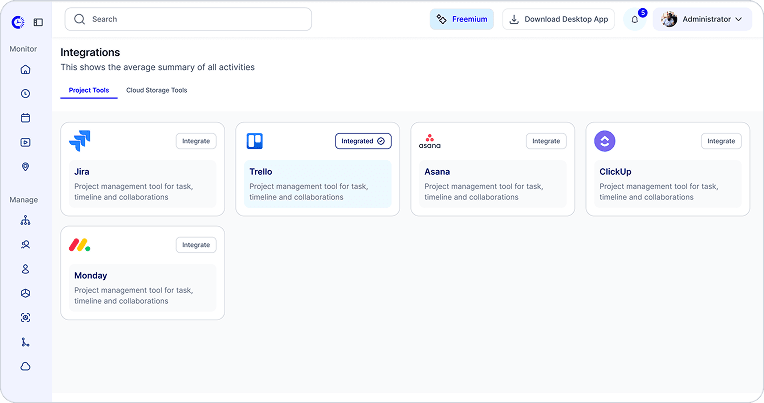Expand the Administrator account dropdown

702,19
